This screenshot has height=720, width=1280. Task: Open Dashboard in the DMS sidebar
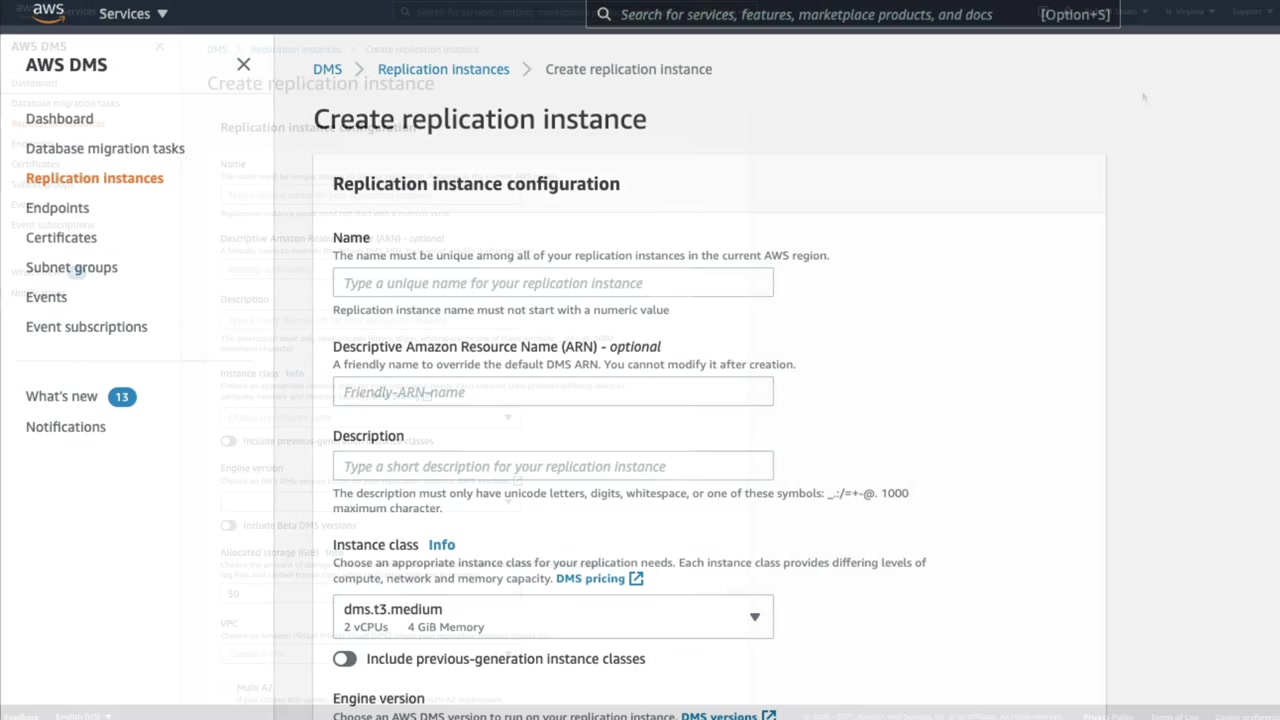(59, 119)
